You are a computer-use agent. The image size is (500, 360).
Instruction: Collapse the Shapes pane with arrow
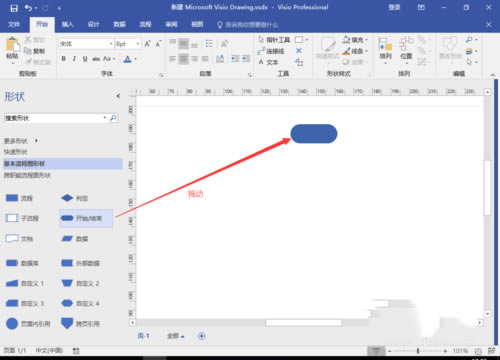[118, 96]
